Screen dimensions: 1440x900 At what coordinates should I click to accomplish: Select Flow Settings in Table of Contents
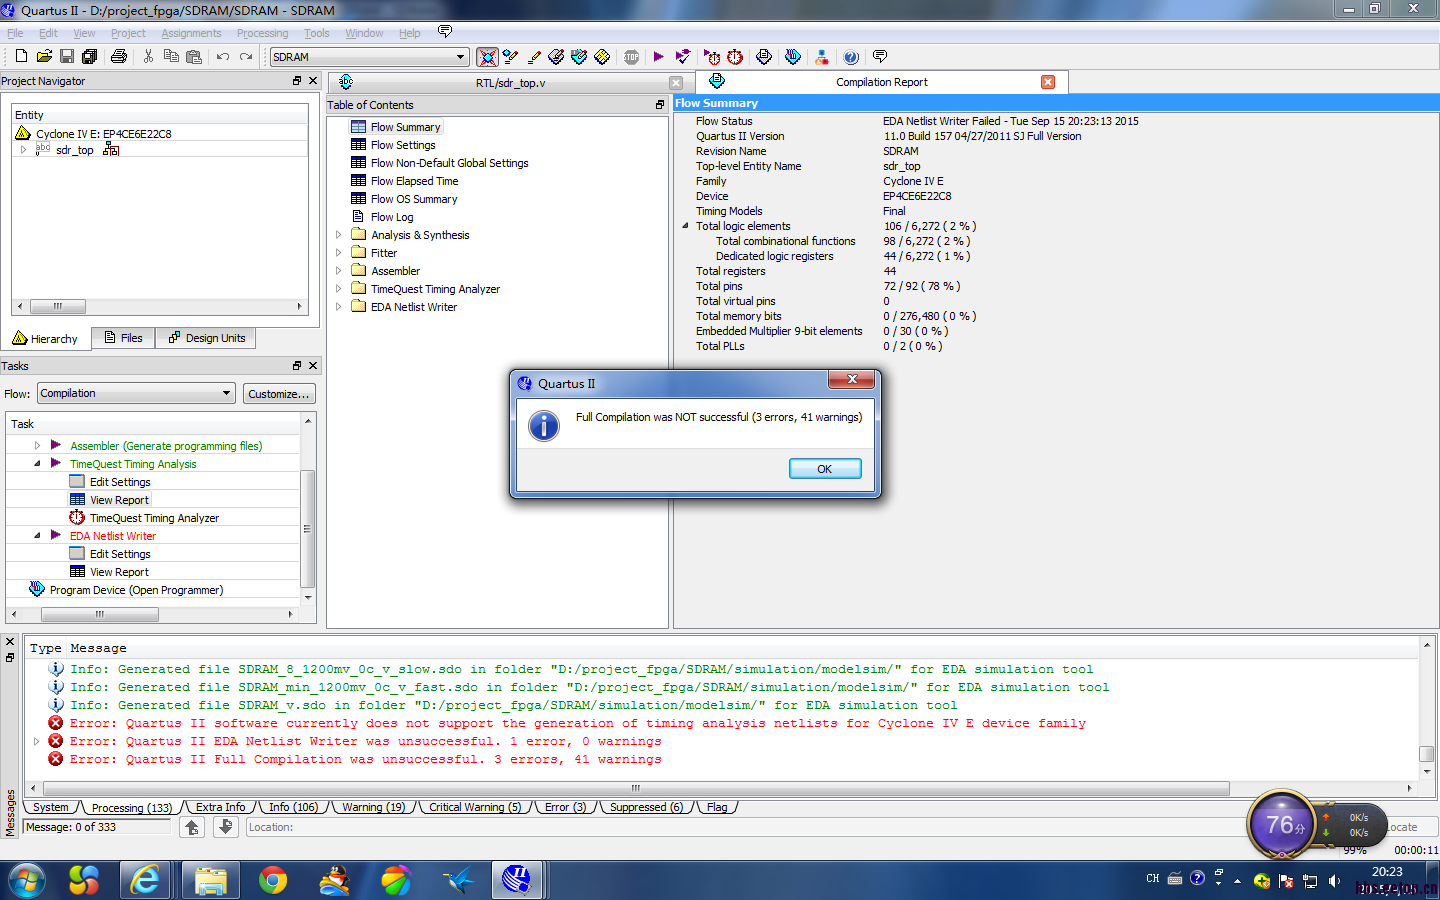point(402,145)
